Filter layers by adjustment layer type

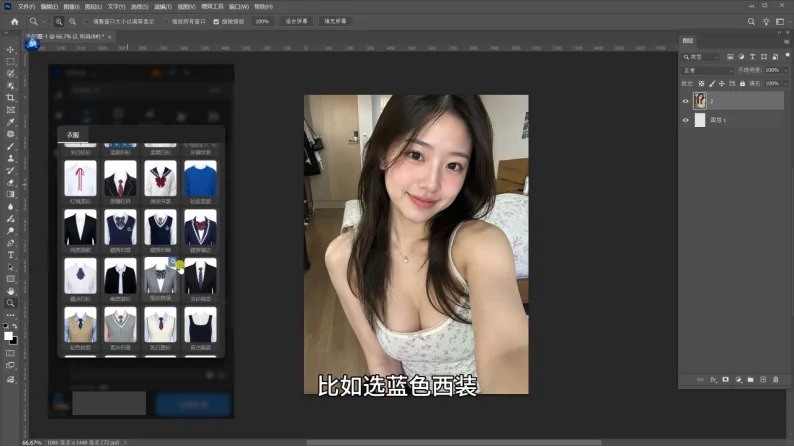[741, 57]
